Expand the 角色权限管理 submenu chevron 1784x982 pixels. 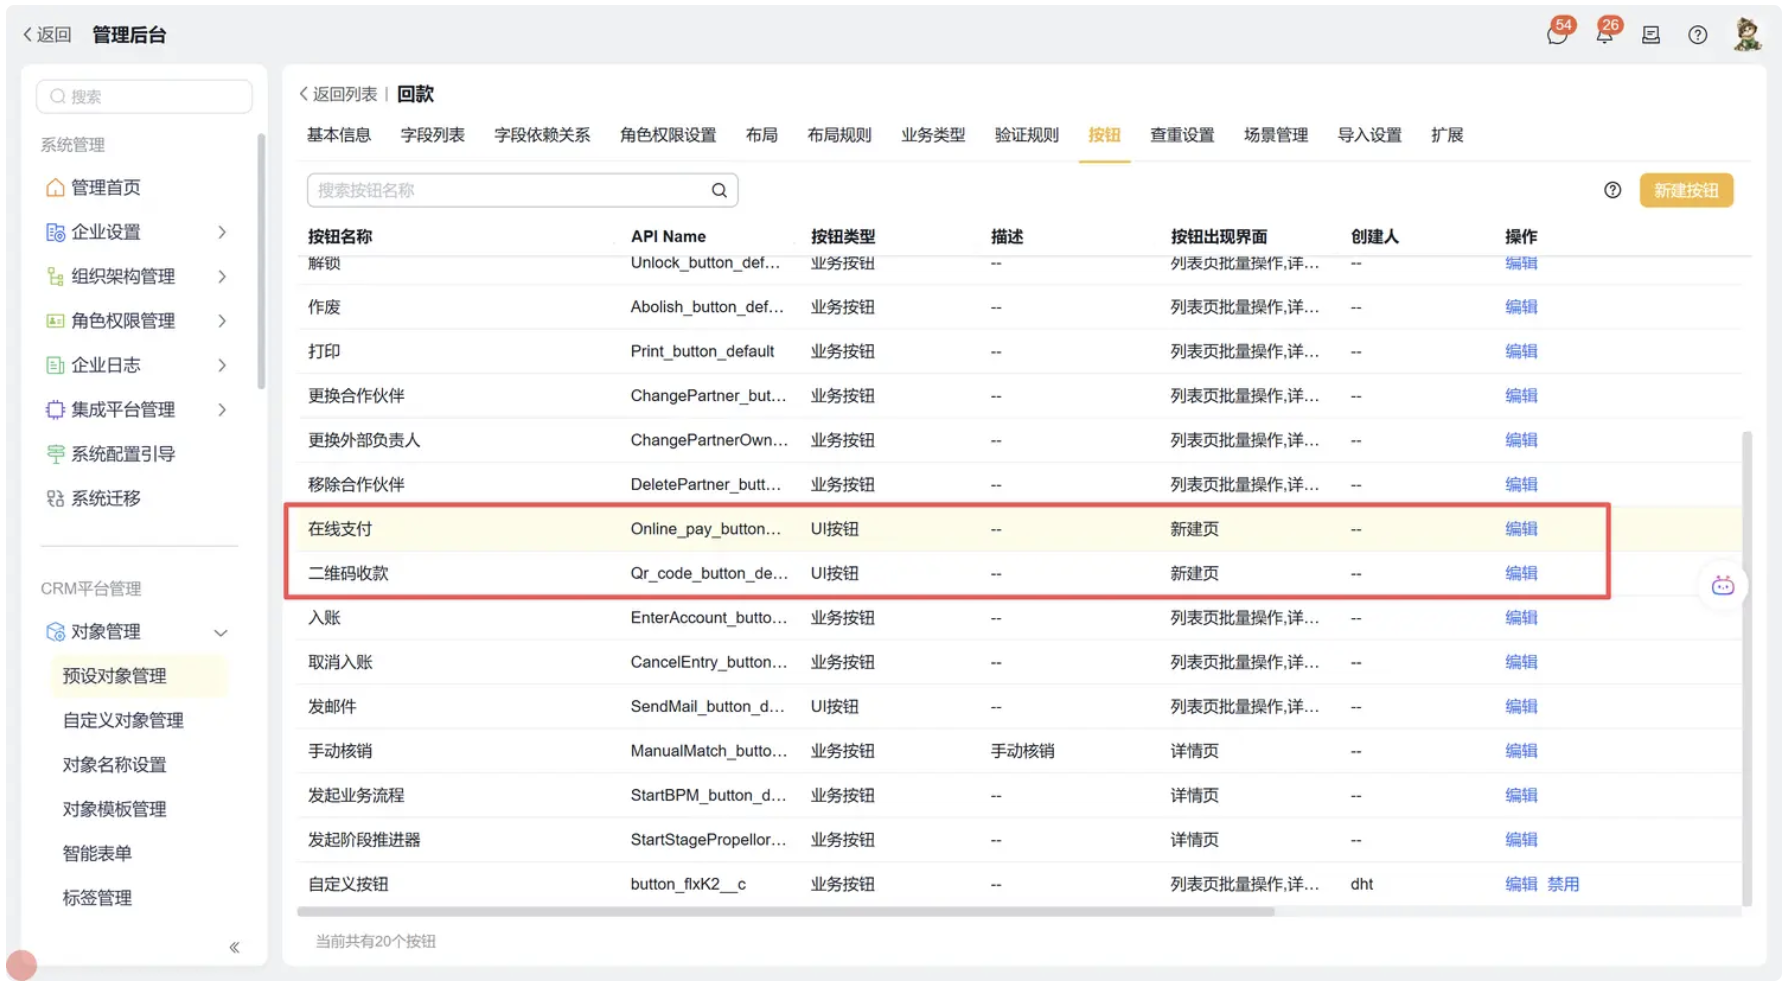coord(222,321)
